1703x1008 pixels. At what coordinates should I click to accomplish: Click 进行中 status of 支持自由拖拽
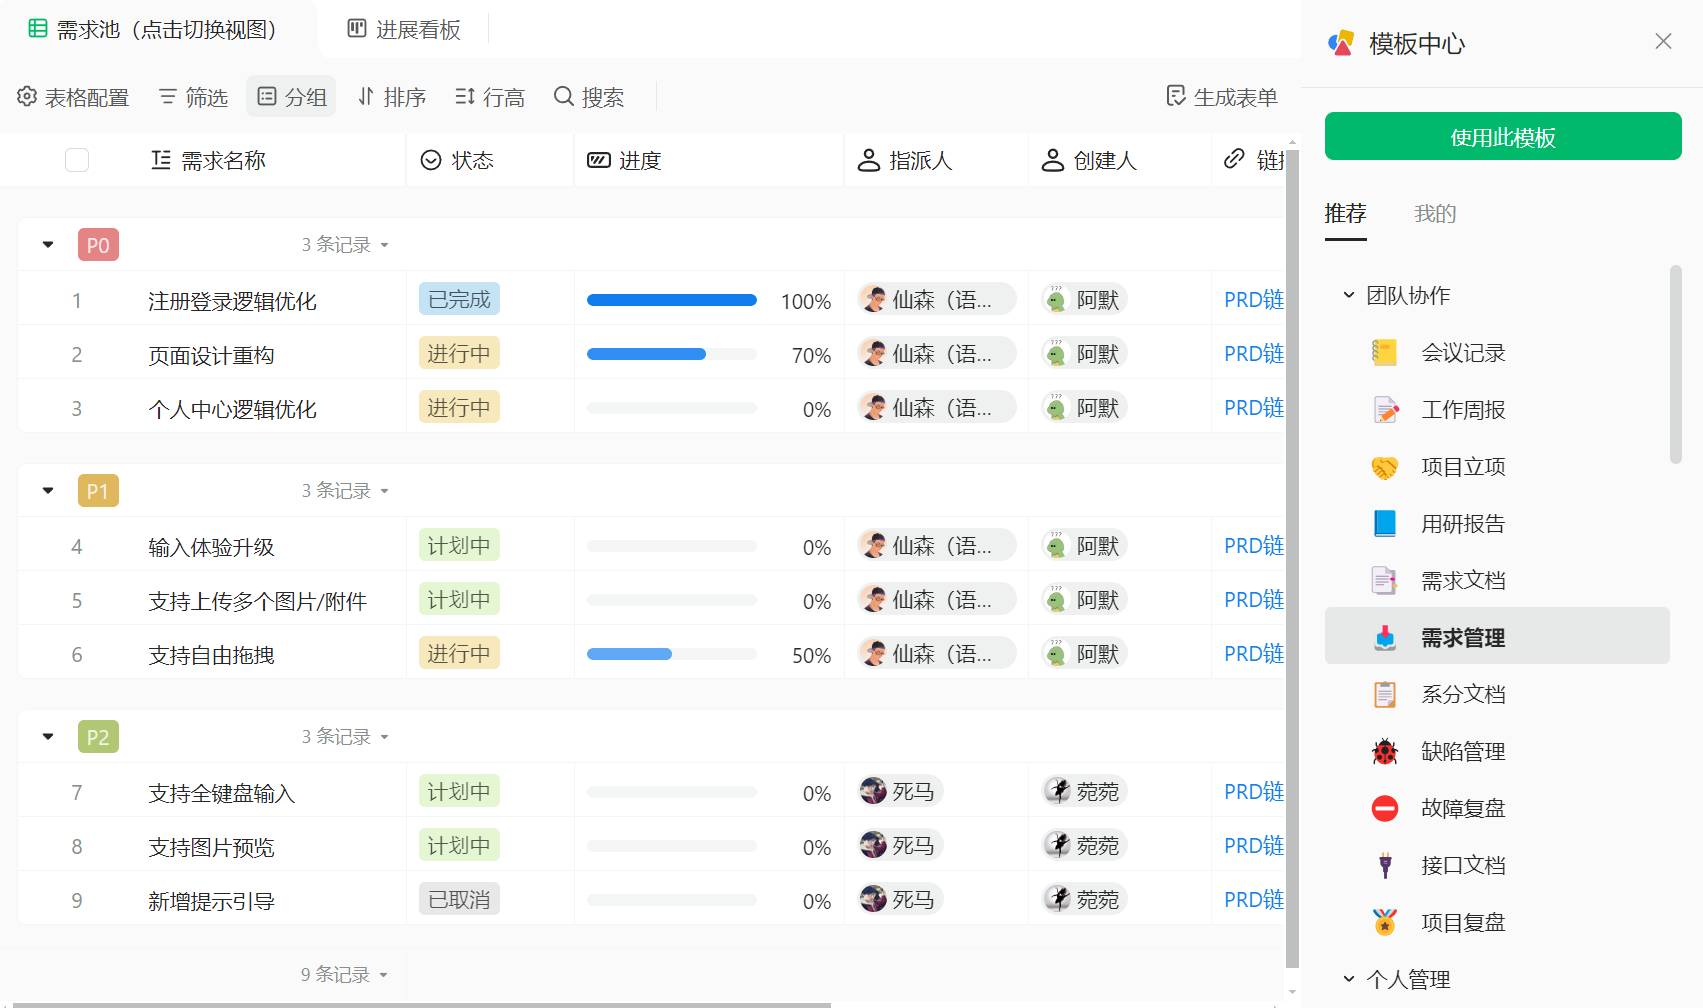click(459, 653)
